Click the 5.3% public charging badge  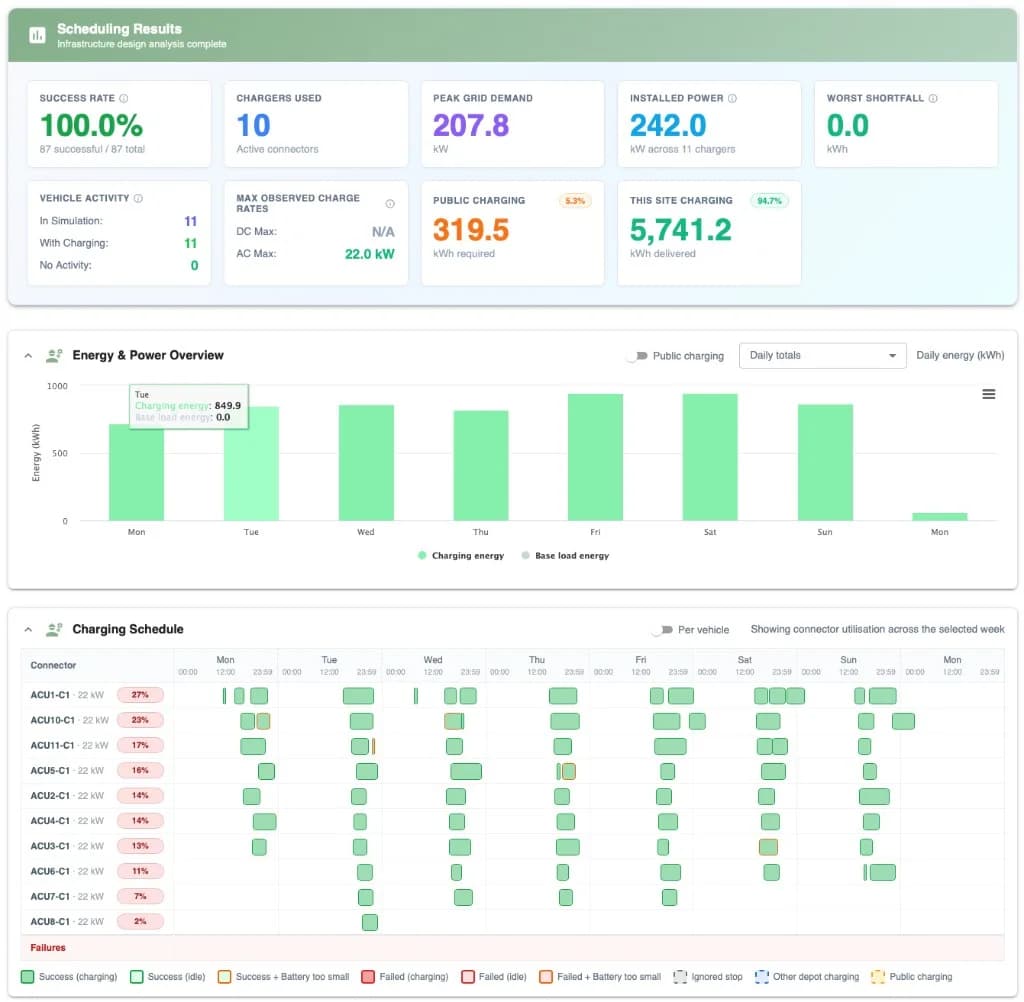point(575,201)
